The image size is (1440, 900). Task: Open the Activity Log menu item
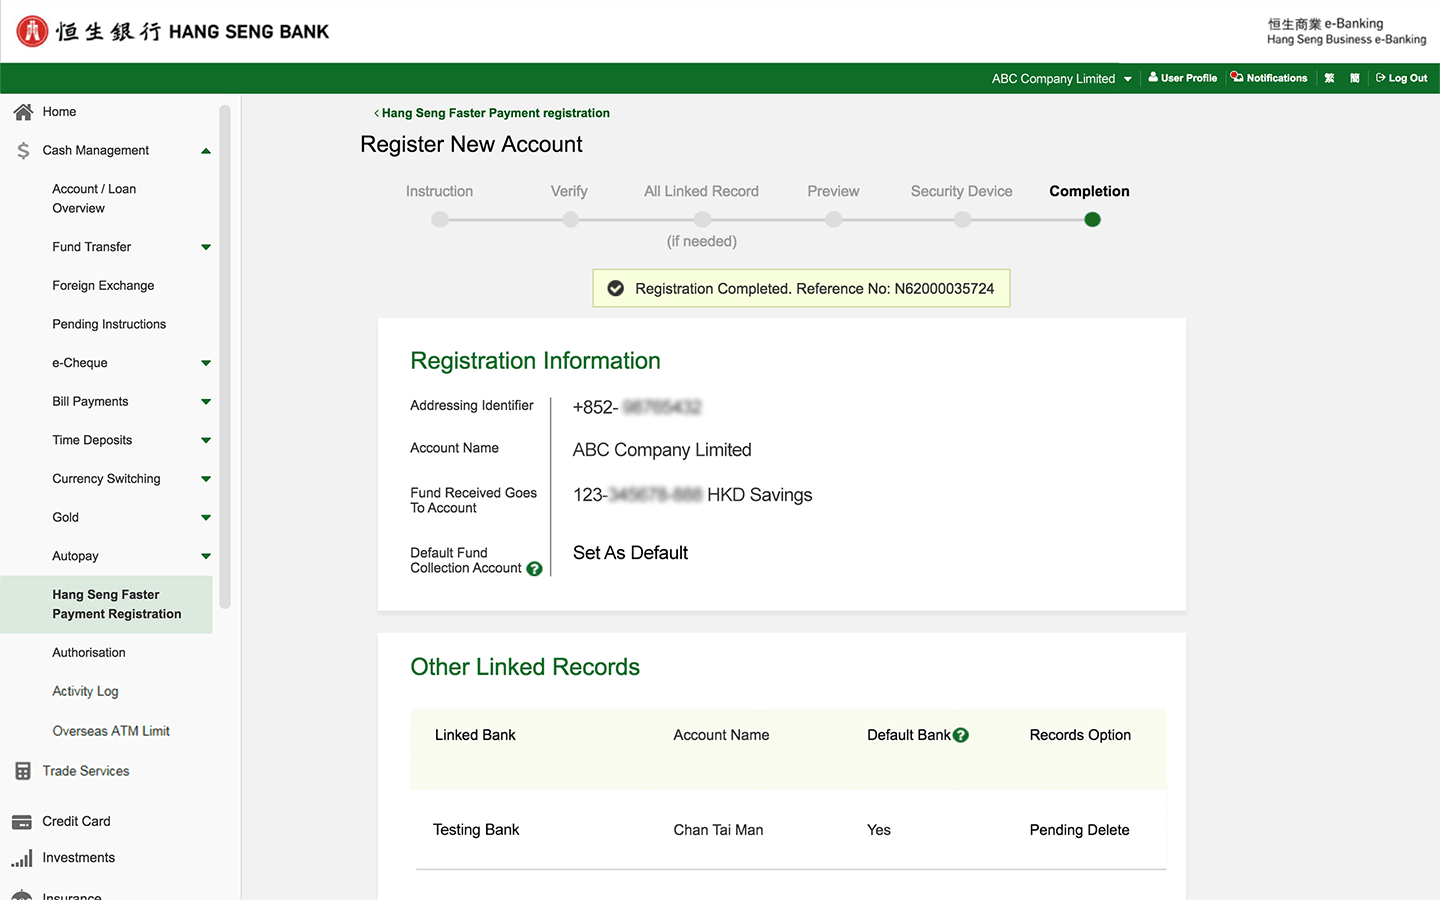(x=85, y=691)
